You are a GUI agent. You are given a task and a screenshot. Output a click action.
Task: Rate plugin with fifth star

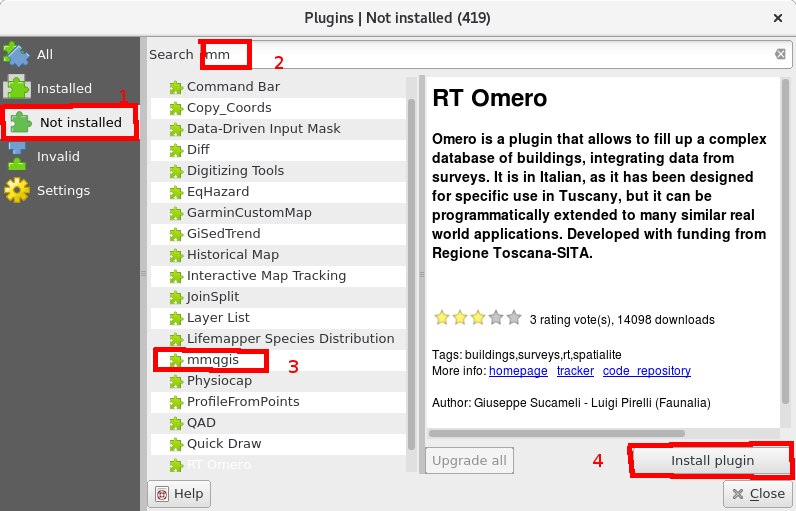click(x=514, y=318)
